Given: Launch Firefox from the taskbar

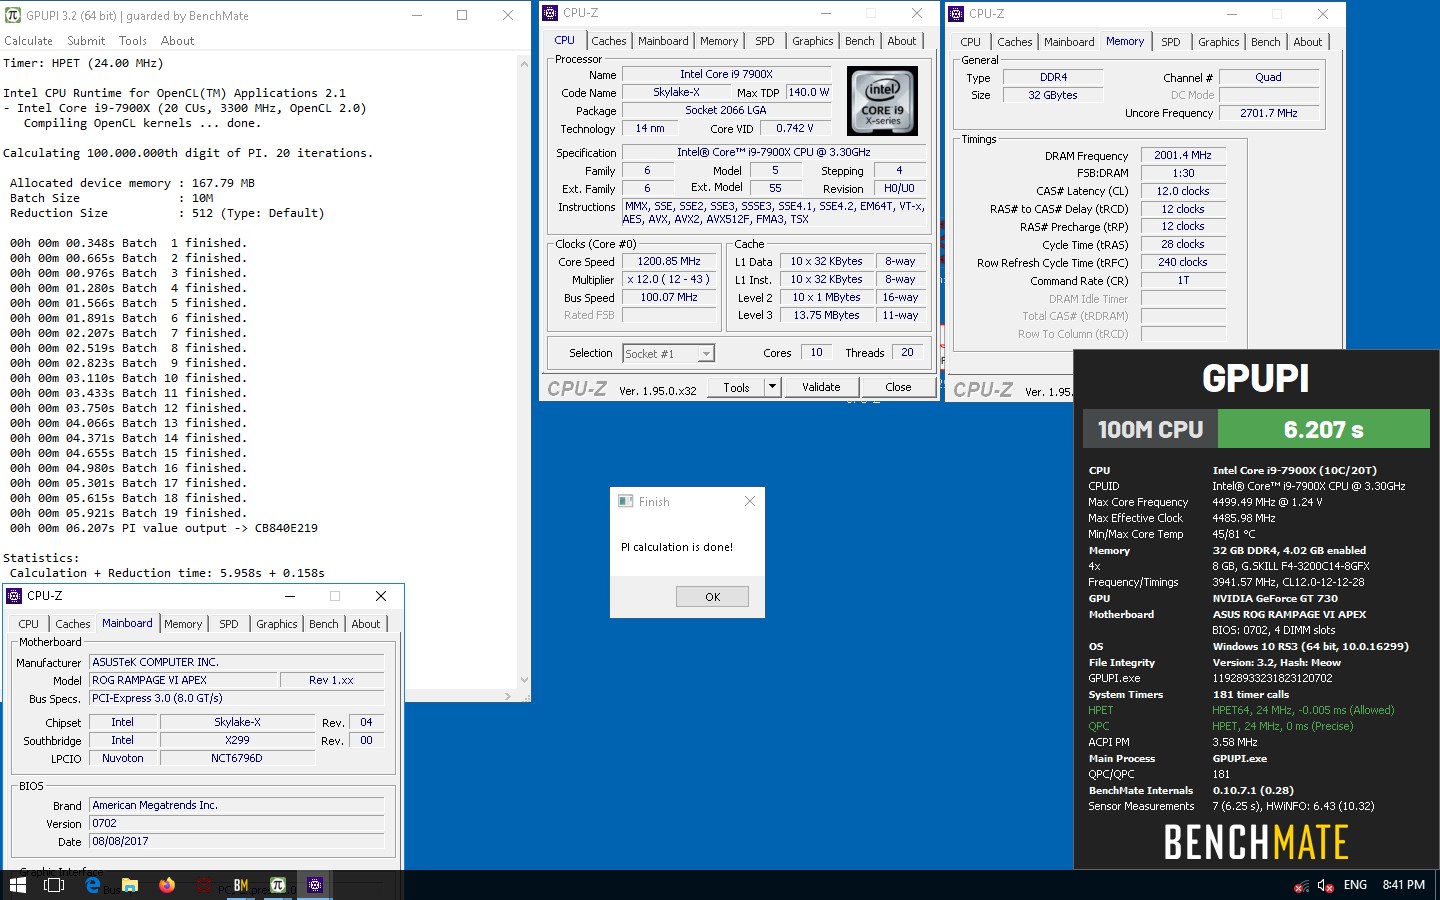Looking at the screenshot, I should coord(167,885).
